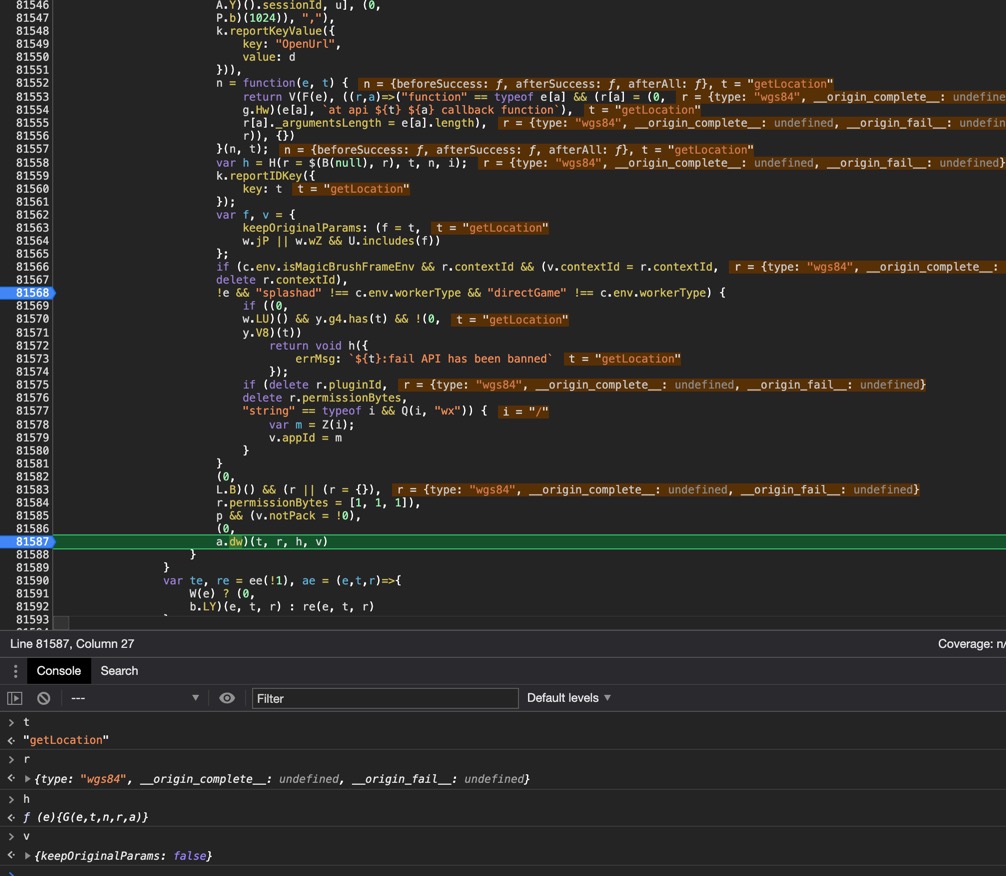
Task: Expand the wgs84 object in console
Action: click(x=27, y=779)
